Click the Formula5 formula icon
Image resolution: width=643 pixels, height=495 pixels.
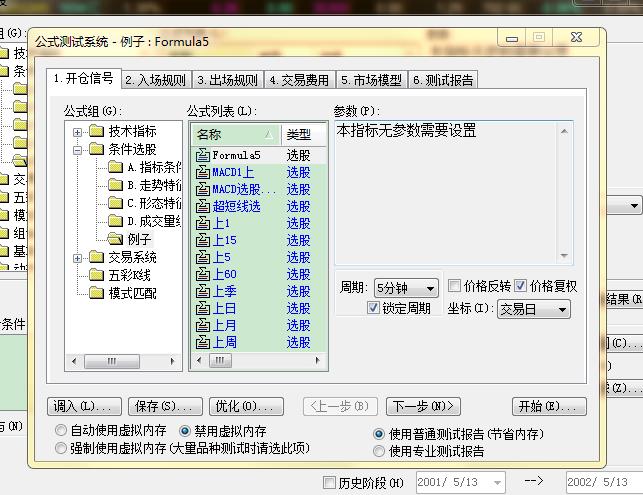(203, 155)
